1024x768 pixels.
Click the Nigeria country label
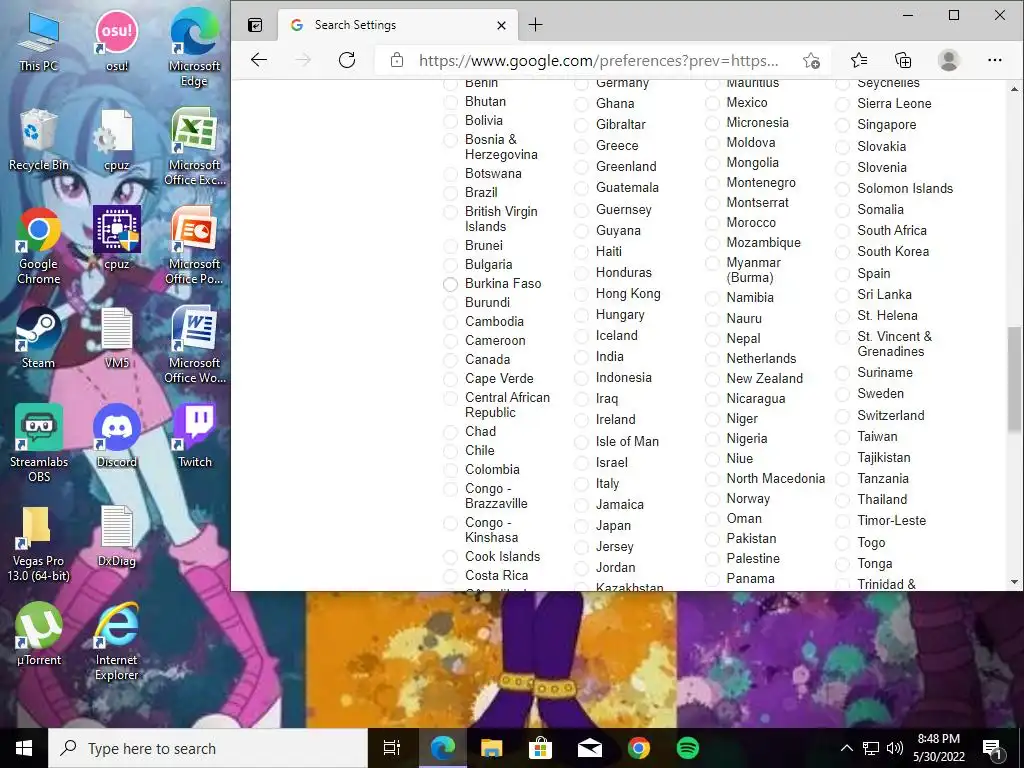point(747,439)
